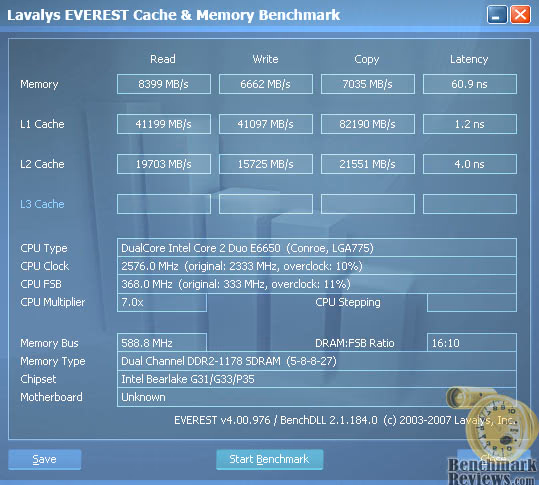The height and width of the screenshot is (485, 539).
Task: Click the Latency column header
Action: pyautogui.click(x=469, y=59)
